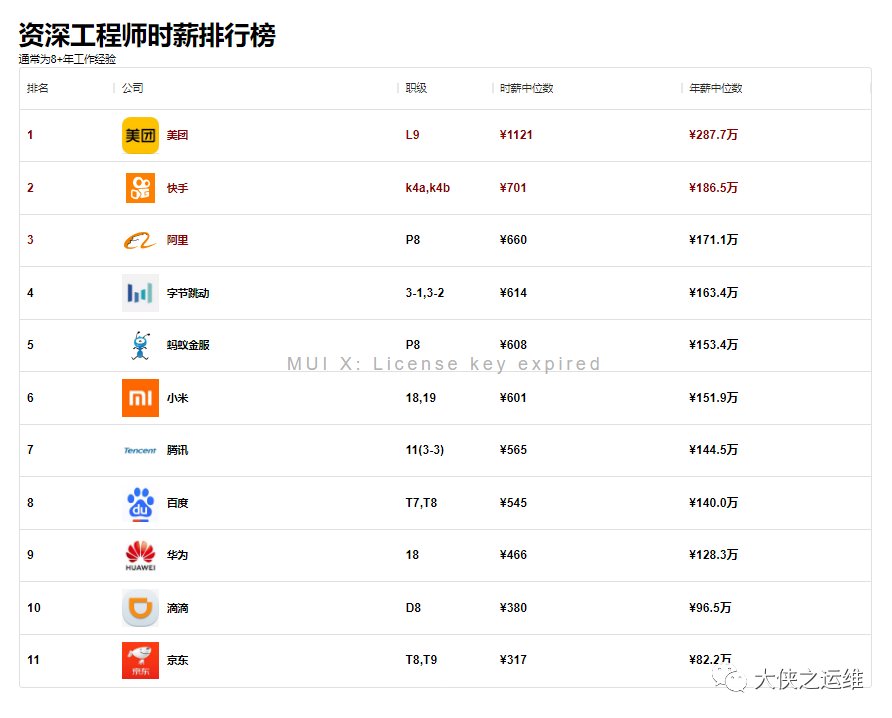Click the 3-1,3-2 level cell
Screen dimensions: 892x718
[424, 293]
